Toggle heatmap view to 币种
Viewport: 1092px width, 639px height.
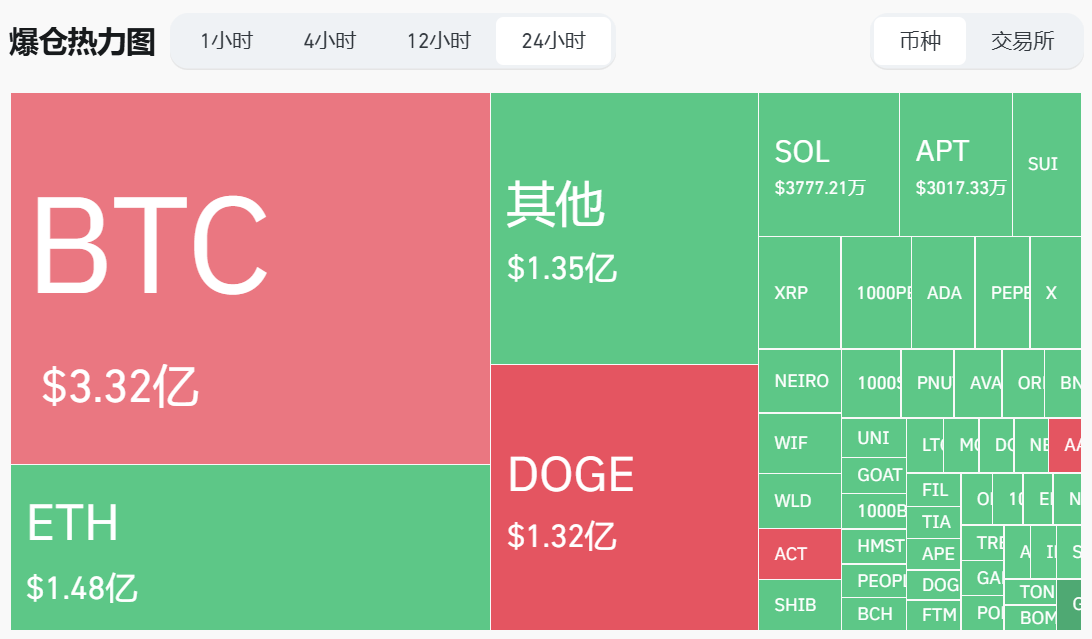[920, 41]
